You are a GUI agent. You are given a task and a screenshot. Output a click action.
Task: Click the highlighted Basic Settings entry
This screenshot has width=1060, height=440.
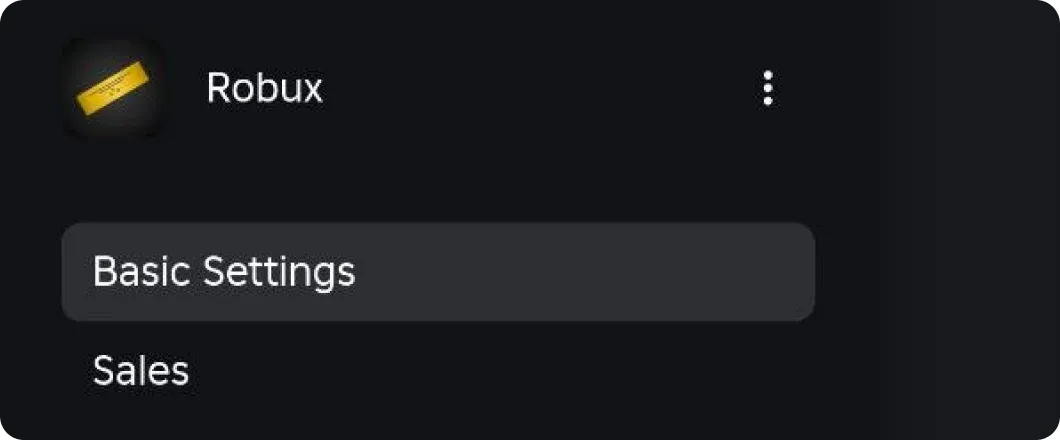tap(438, 272)
